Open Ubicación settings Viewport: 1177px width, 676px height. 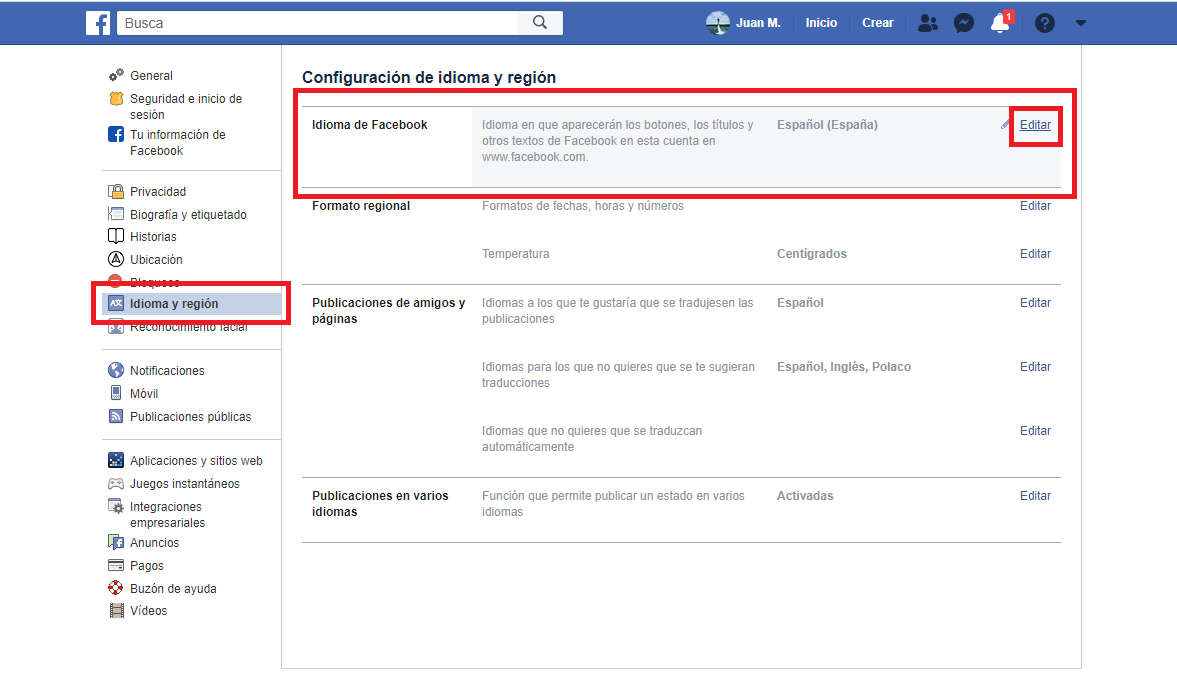156,260
